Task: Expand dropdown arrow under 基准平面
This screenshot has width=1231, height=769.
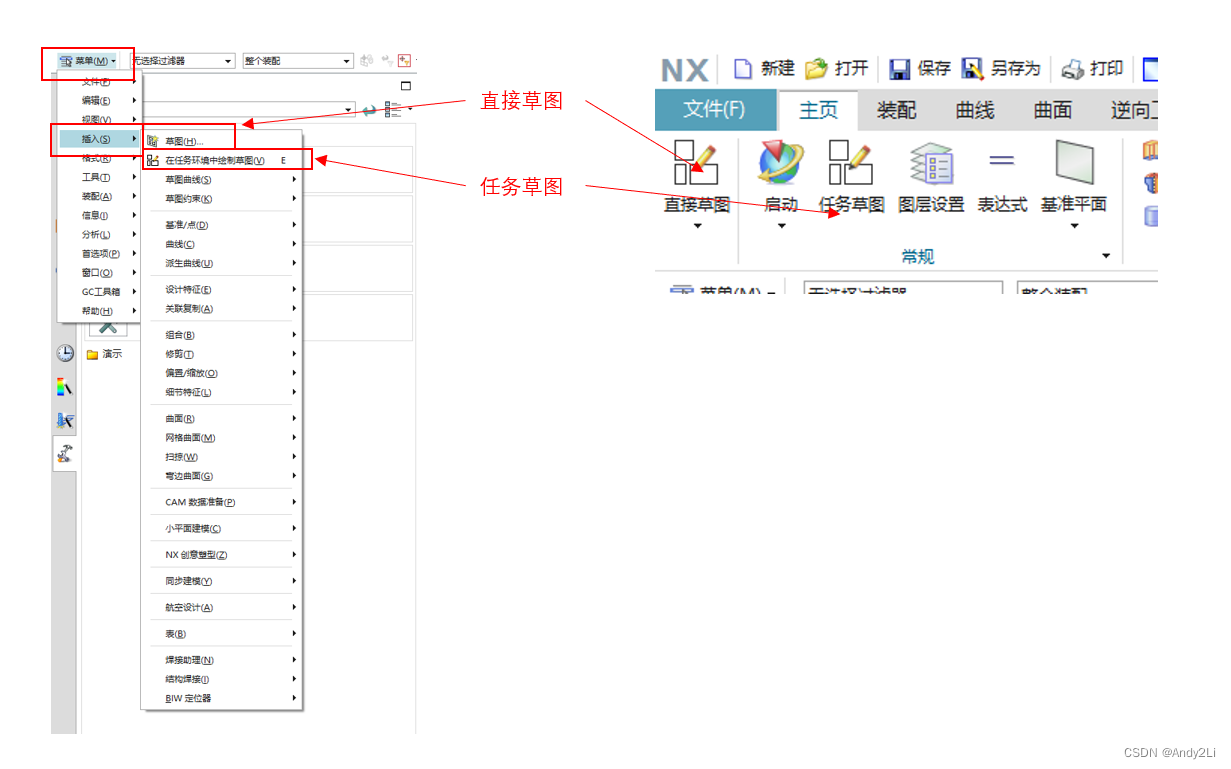Action: click(x=1074, y=226)
